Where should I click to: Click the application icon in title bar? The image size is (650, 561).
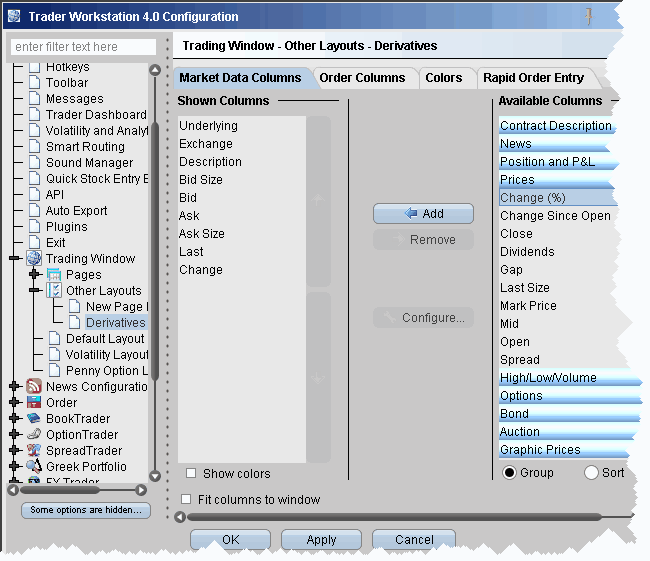click(x=15, y=16)
